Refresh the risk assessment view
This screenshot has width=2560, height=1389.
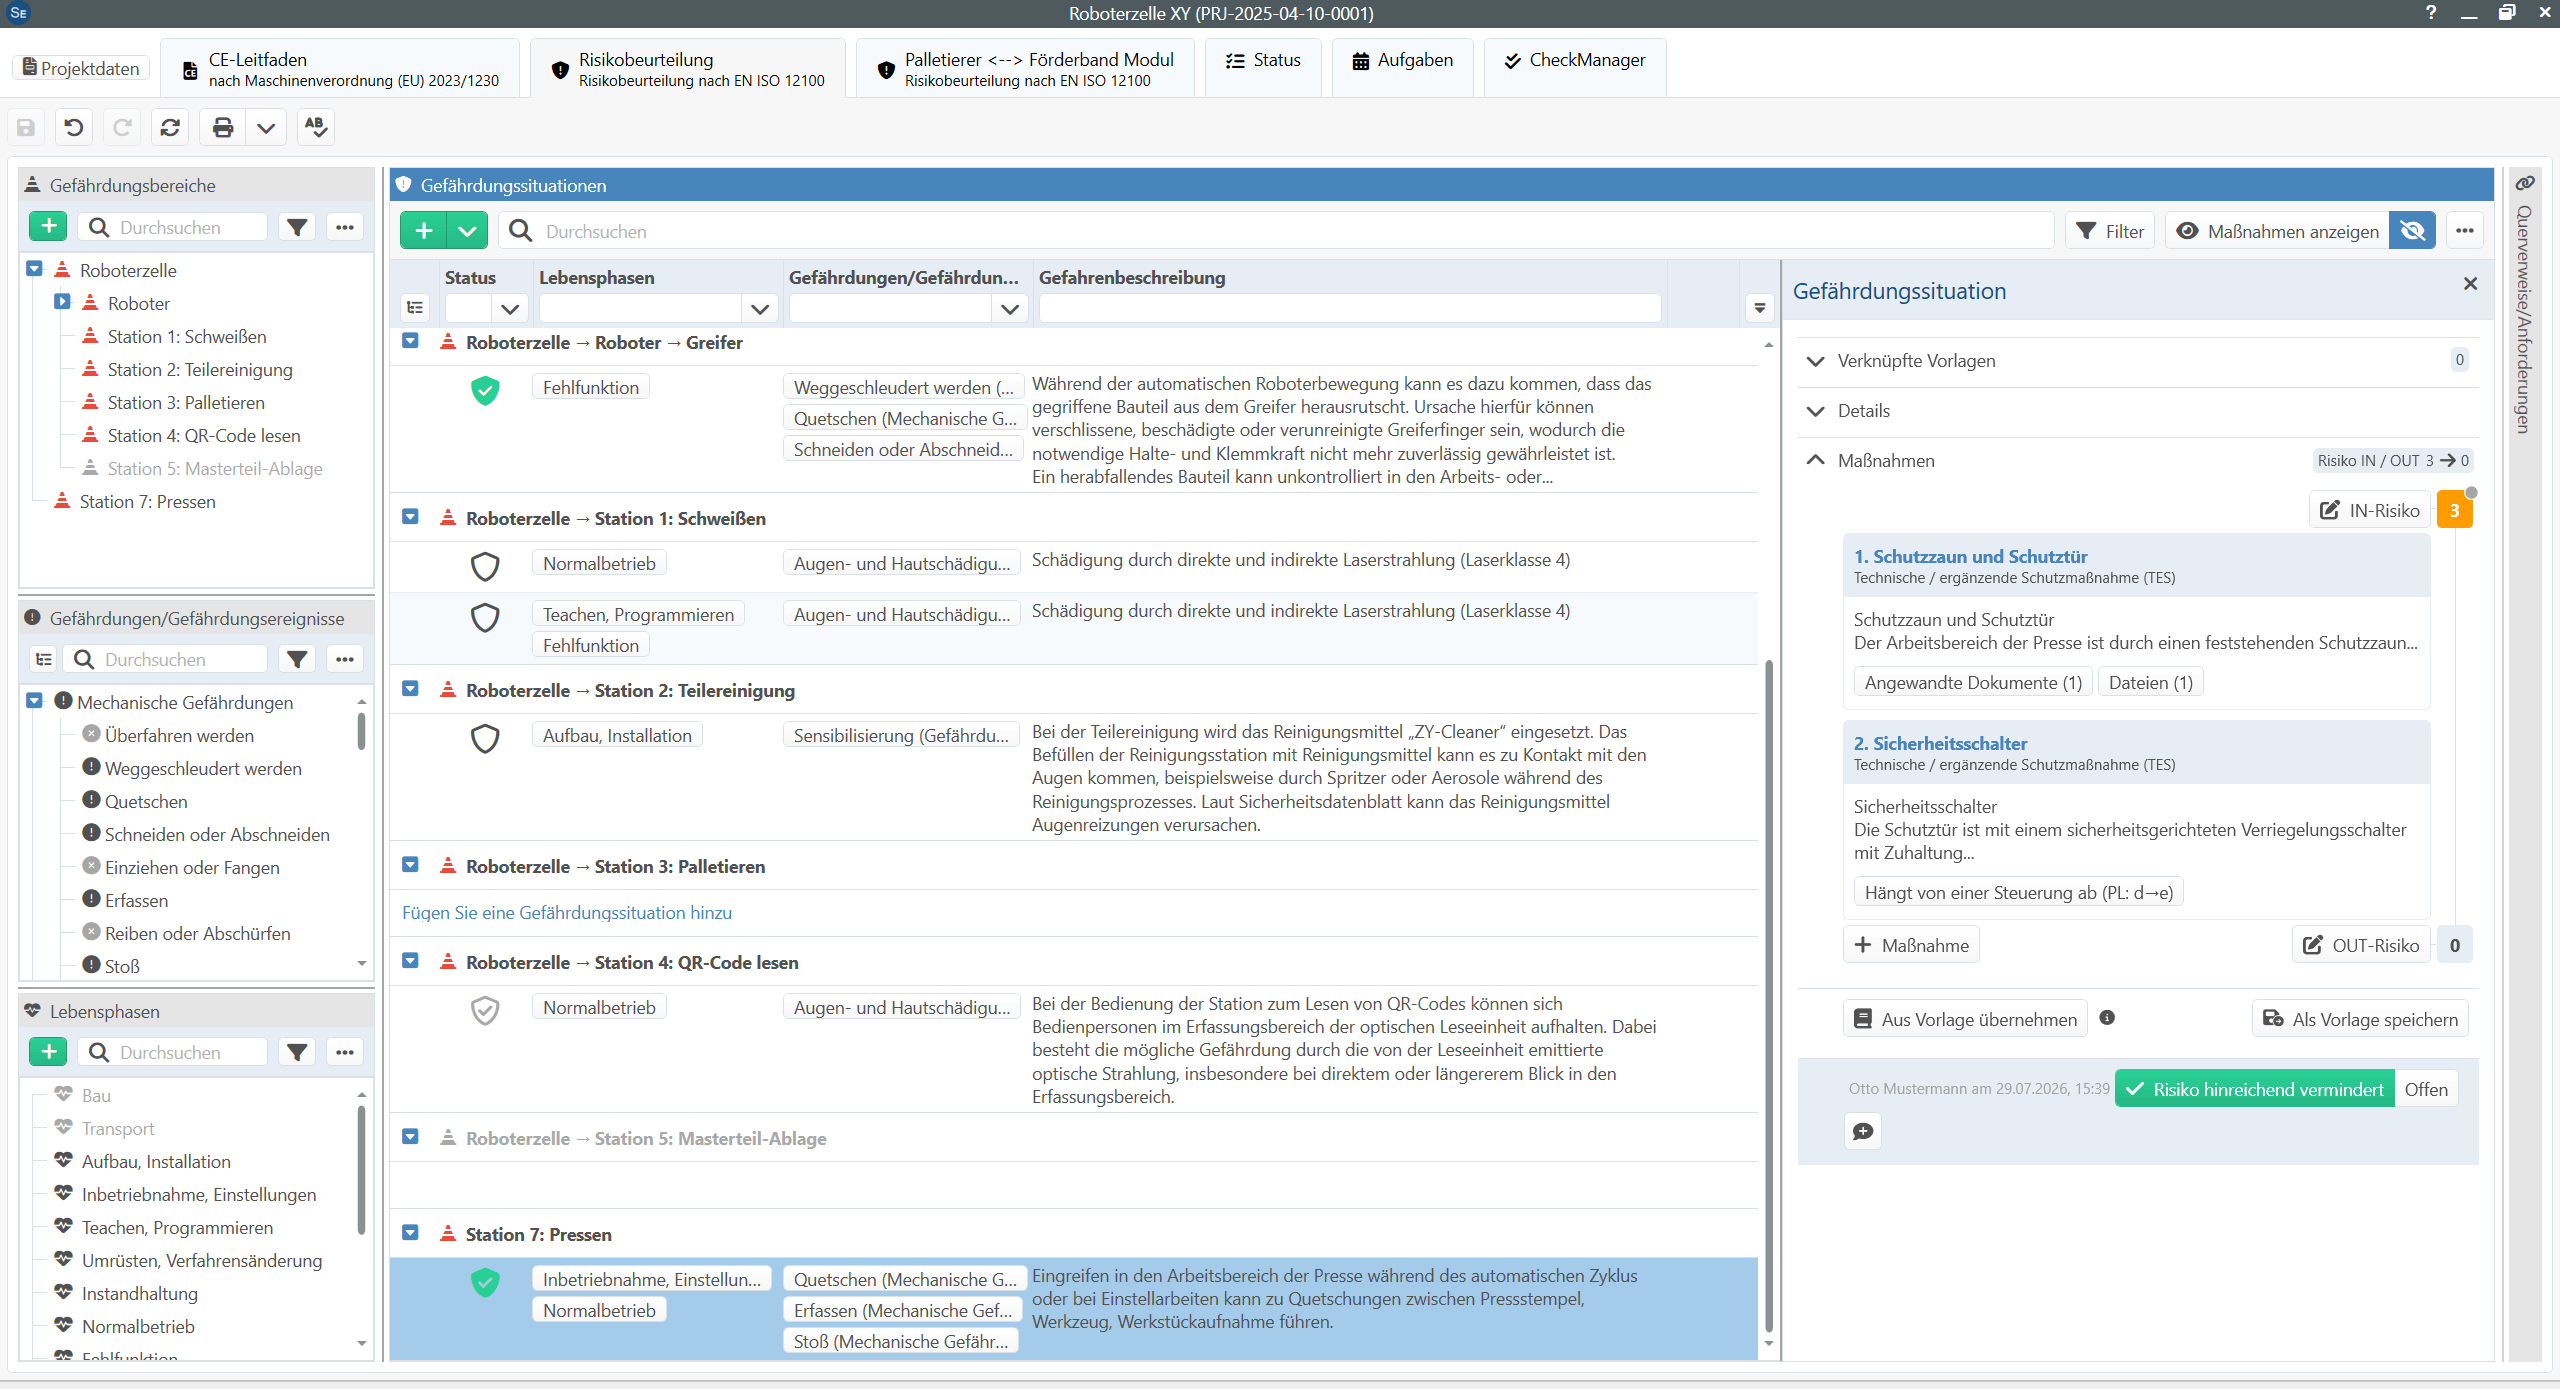171,127
